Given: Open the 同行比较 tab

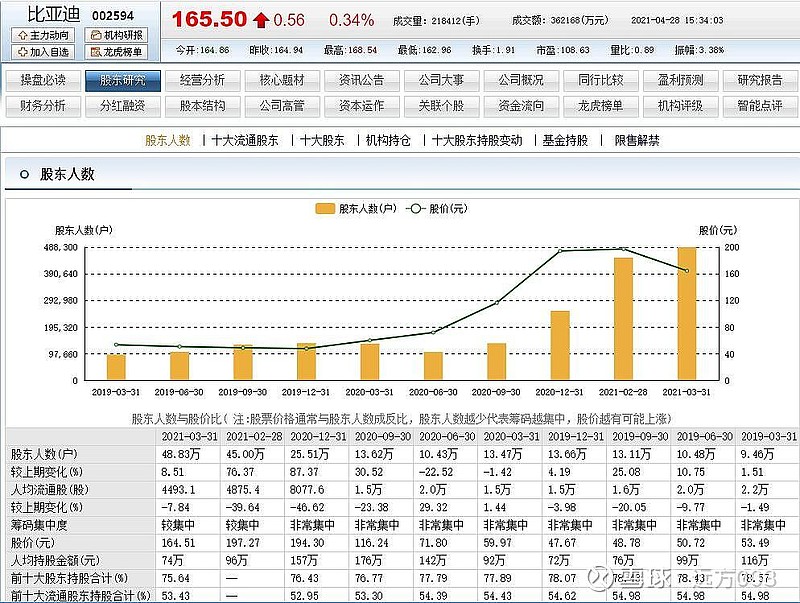Looking at the screenshot, I should [x=601, y=80].
